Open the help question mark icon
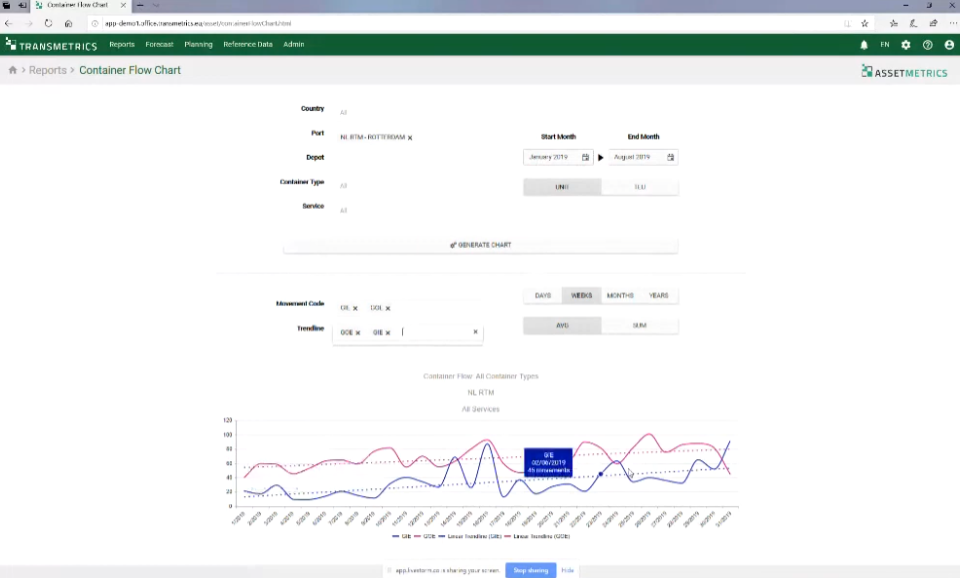 coord(927,44)
